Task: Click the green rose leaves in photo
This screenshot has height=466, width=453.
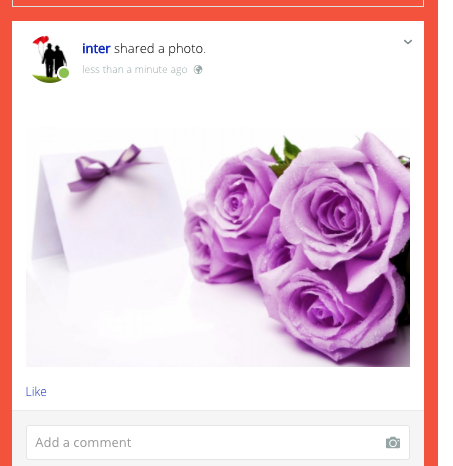Action: coord(285,155)
